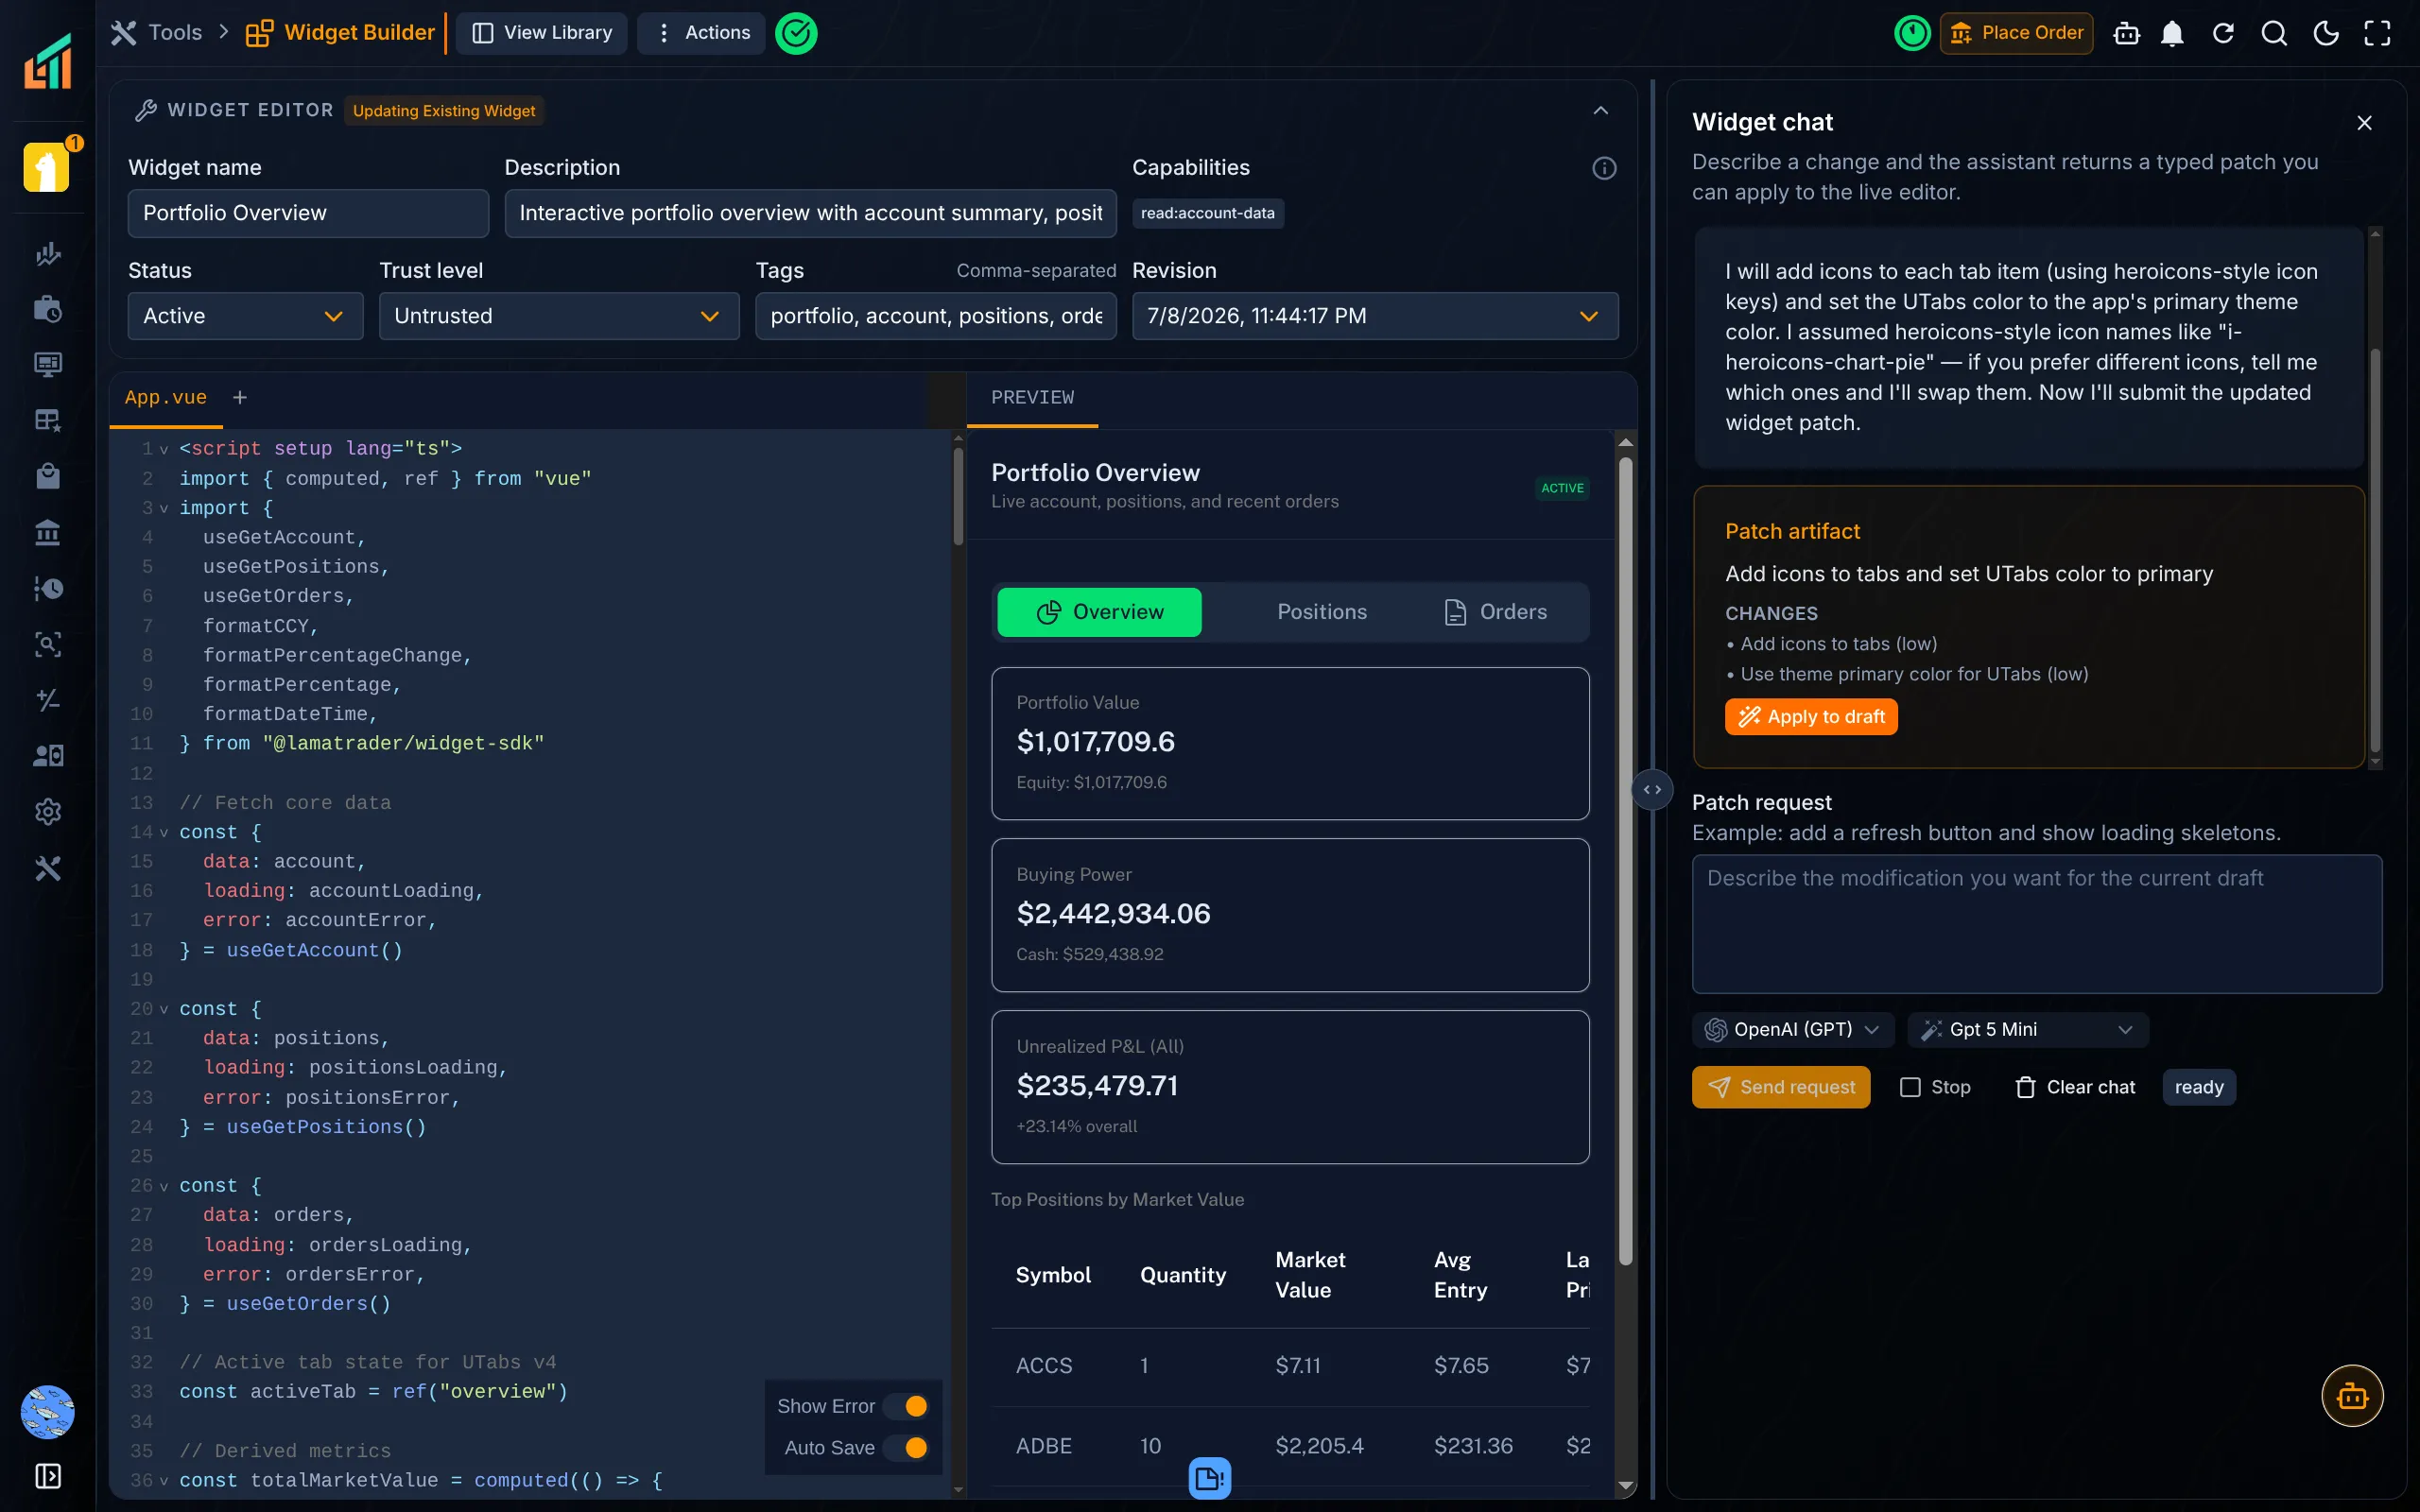Open the robot assistant icon in top bar
The height and width of the screenshot is (1512, 2420).
tap(2126, 33)
